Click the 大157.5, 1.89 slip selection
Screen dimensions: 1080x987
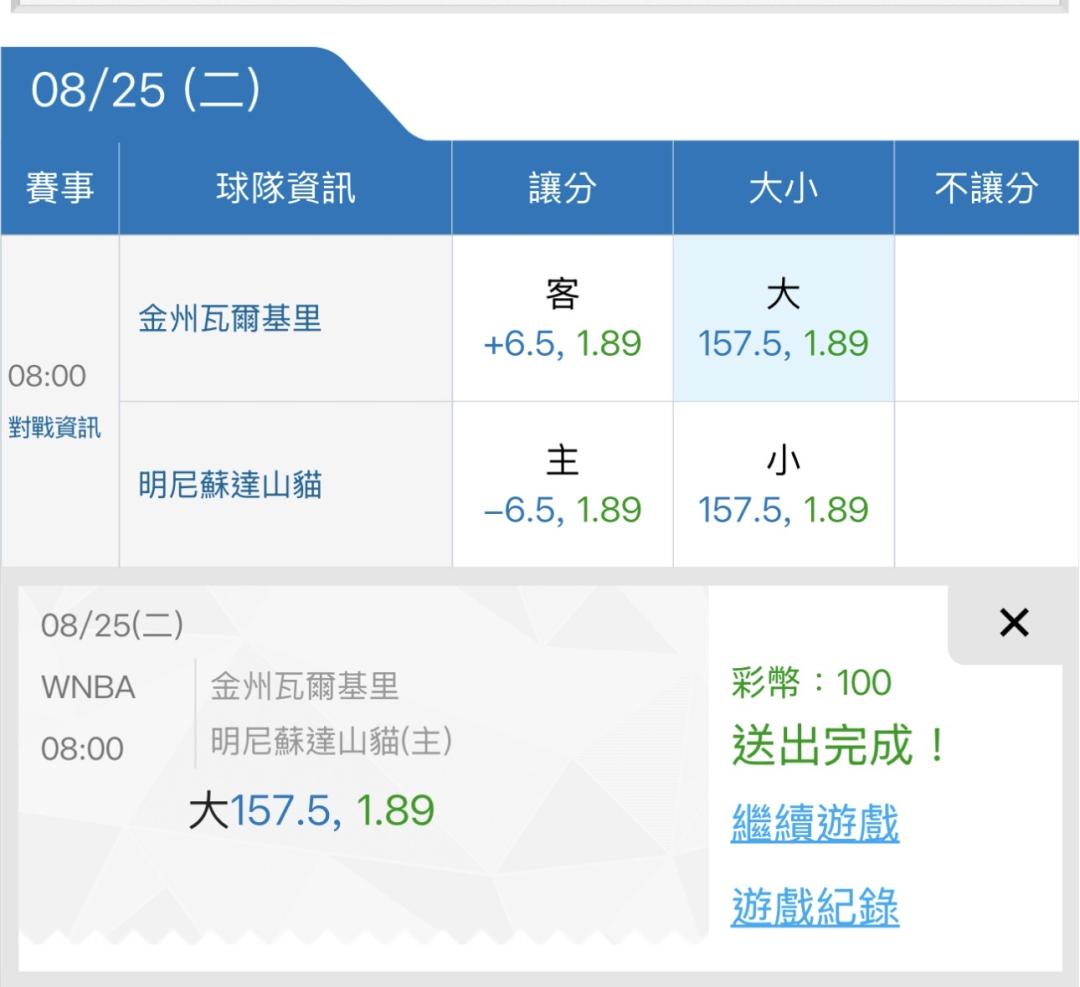311,810
